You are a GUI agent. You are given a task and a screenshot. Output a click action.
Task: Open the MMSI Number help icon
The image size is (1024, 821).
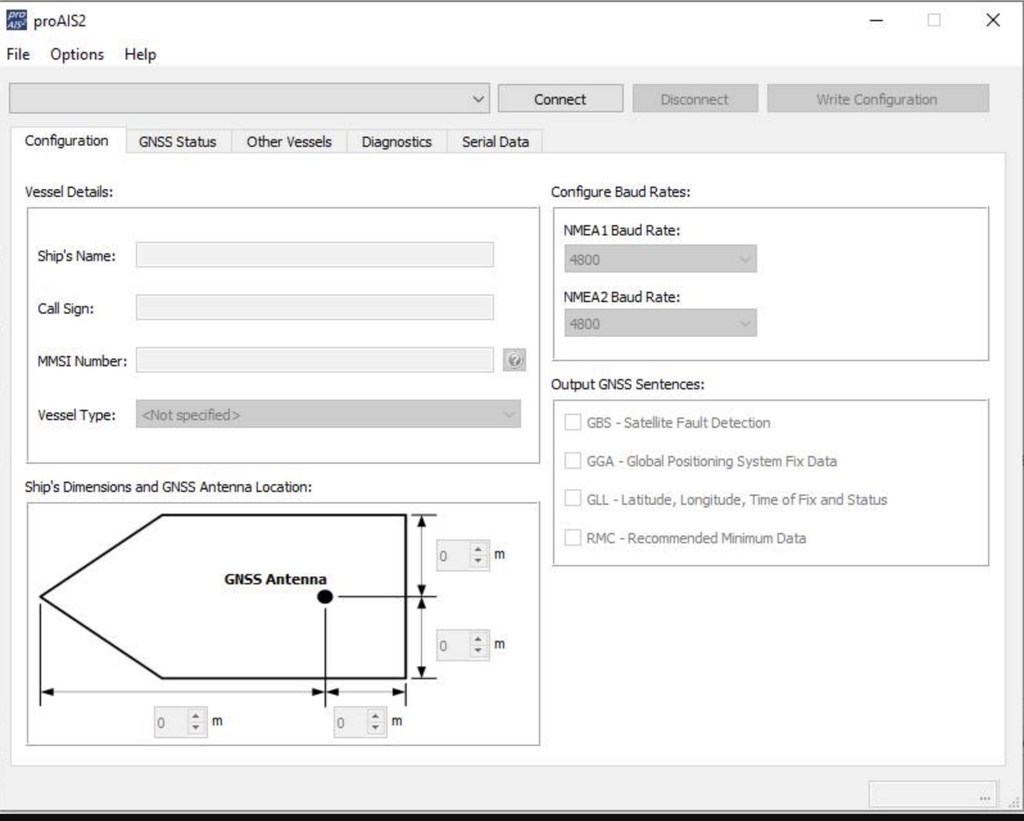point(515,360)
